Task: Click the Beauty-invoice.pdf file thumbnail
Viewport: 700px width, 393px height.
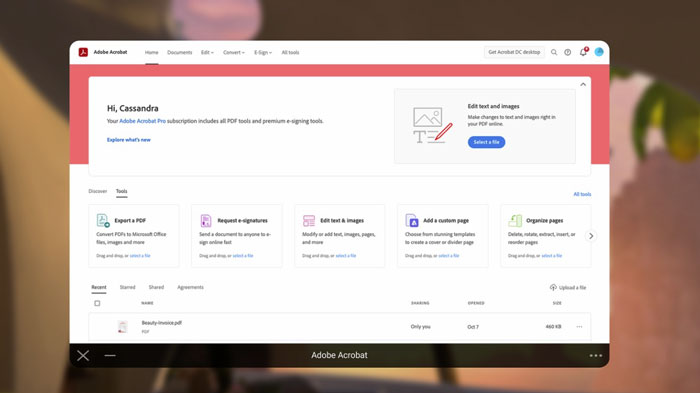Action: (122, 326)
